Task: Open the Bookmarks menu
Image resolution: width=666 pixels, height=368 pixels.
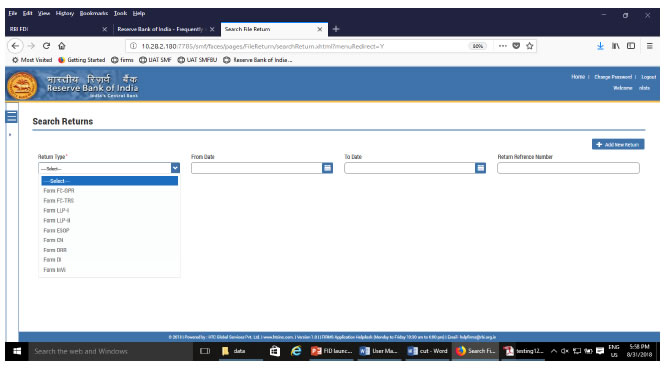Action: 94,13
